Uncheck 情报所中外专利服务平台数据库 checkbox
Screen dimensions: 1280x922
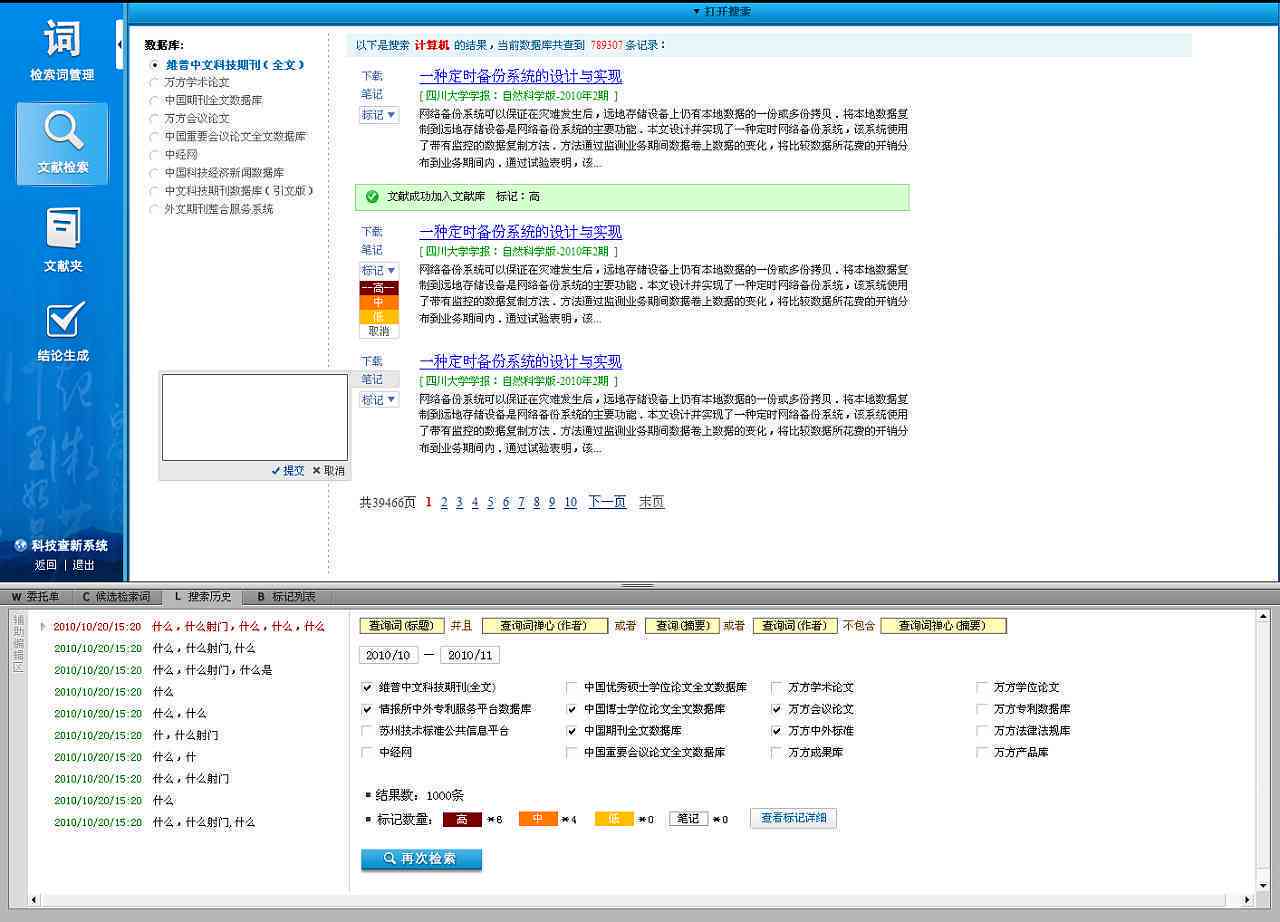coord(367,709)
